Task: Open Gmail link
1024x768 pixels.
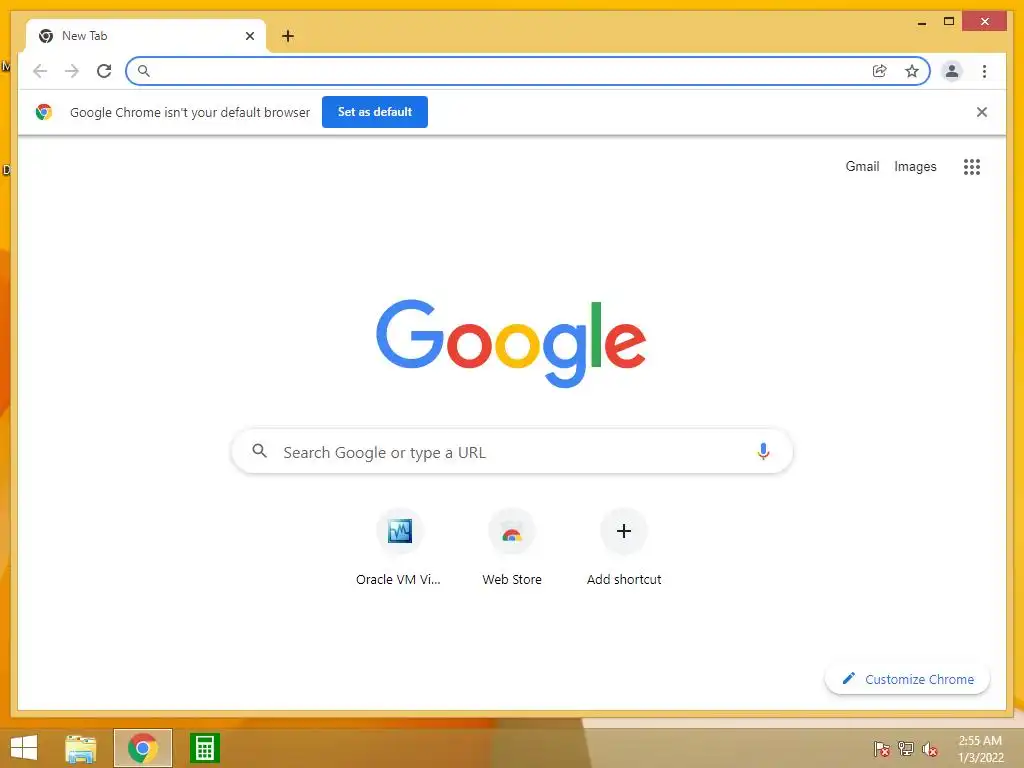Action: click(862, 167)
